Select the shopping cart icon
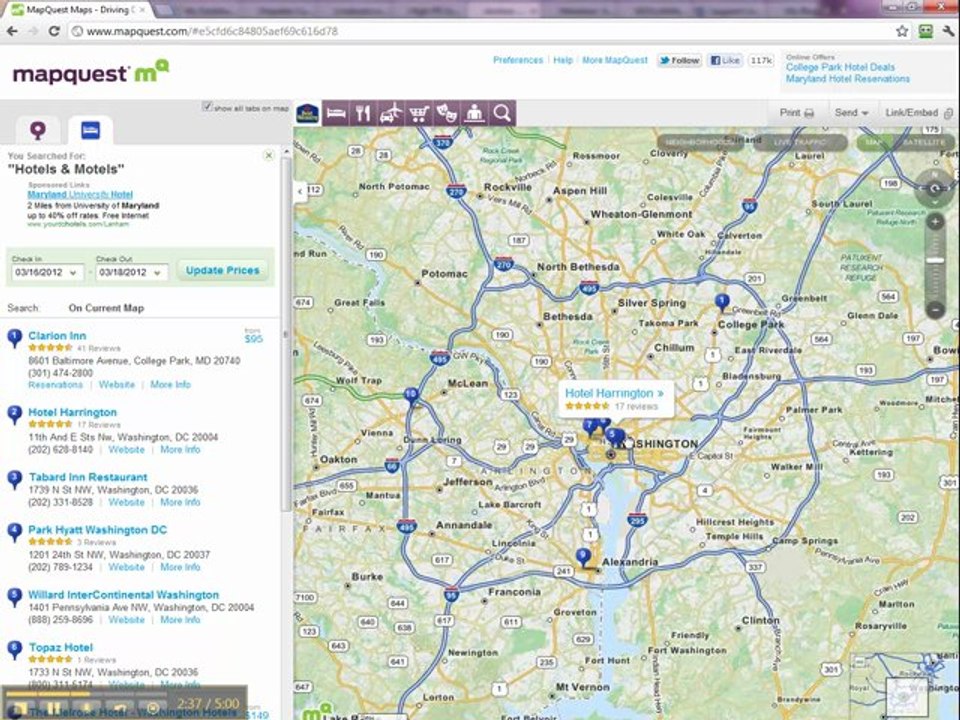Viewport: 960px width, 720px height. point(419,113)
